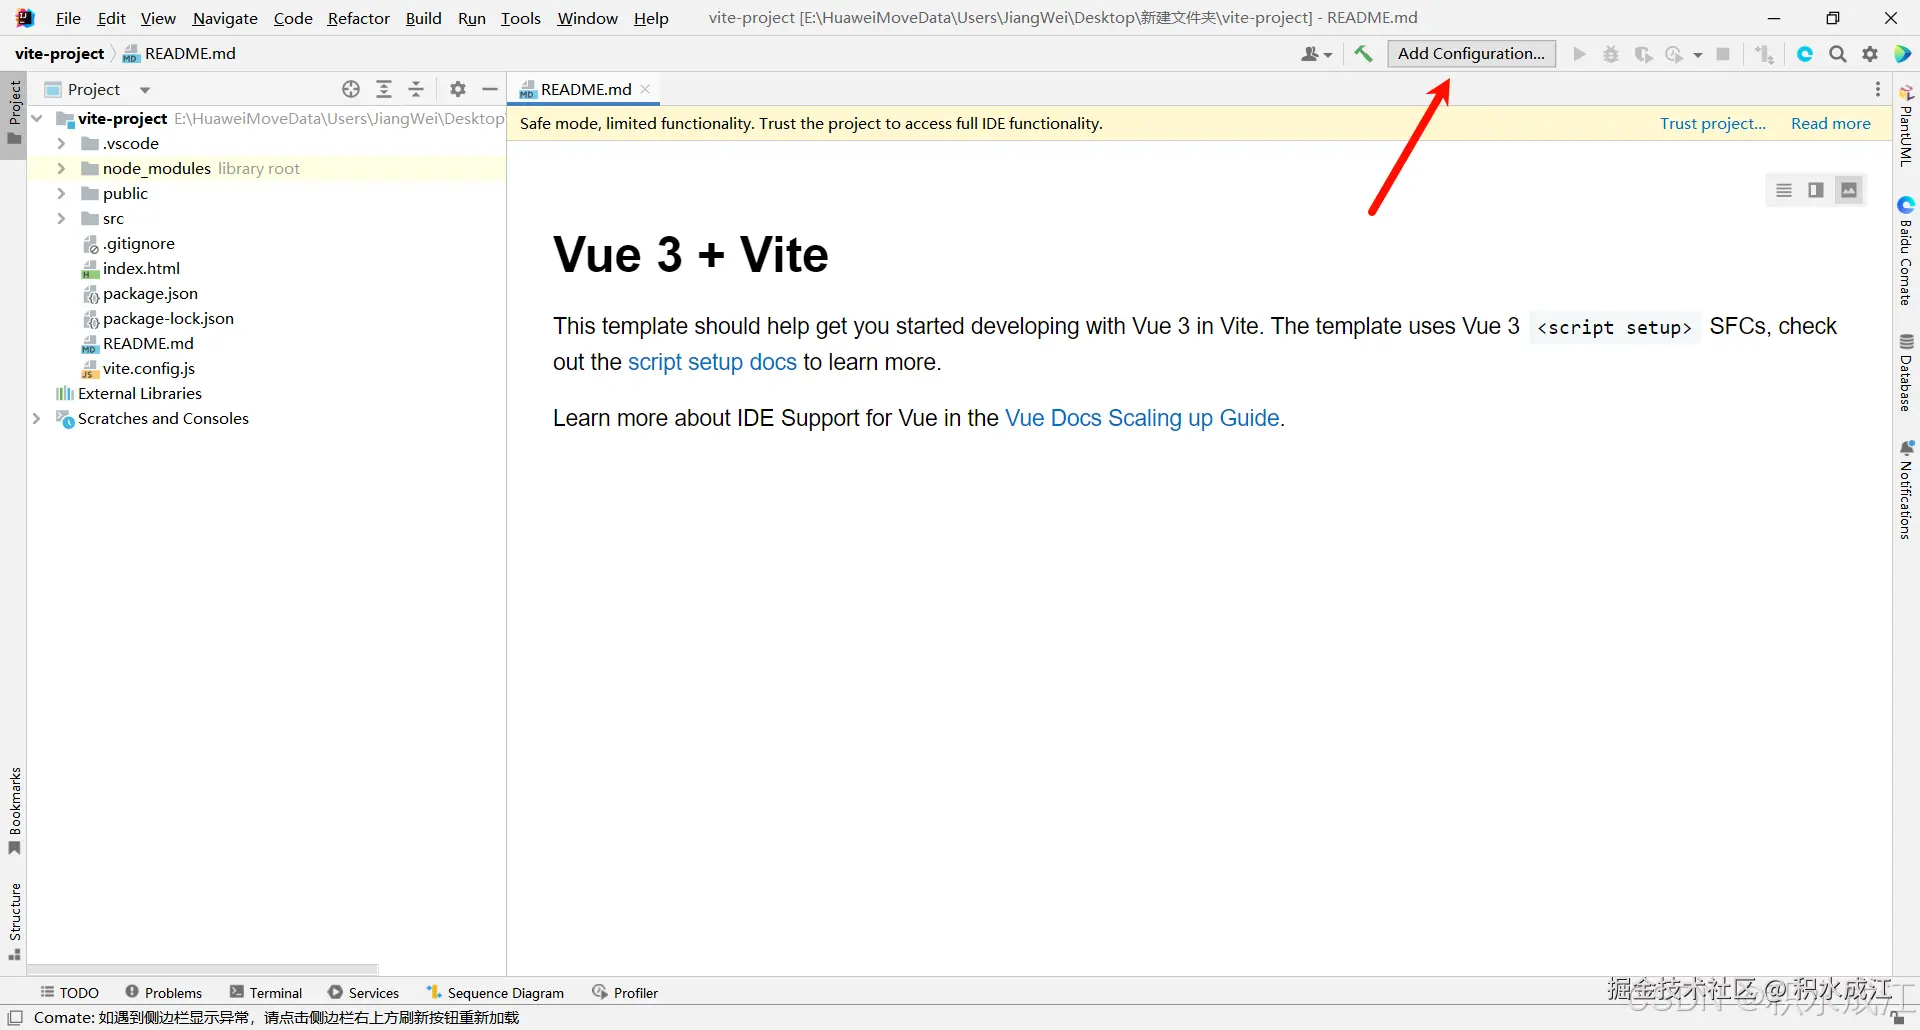Image resolution: width=1920 pixels, height=1030 pixels.
Task: Expand the node_modules folder
Action: coord(61,168)
